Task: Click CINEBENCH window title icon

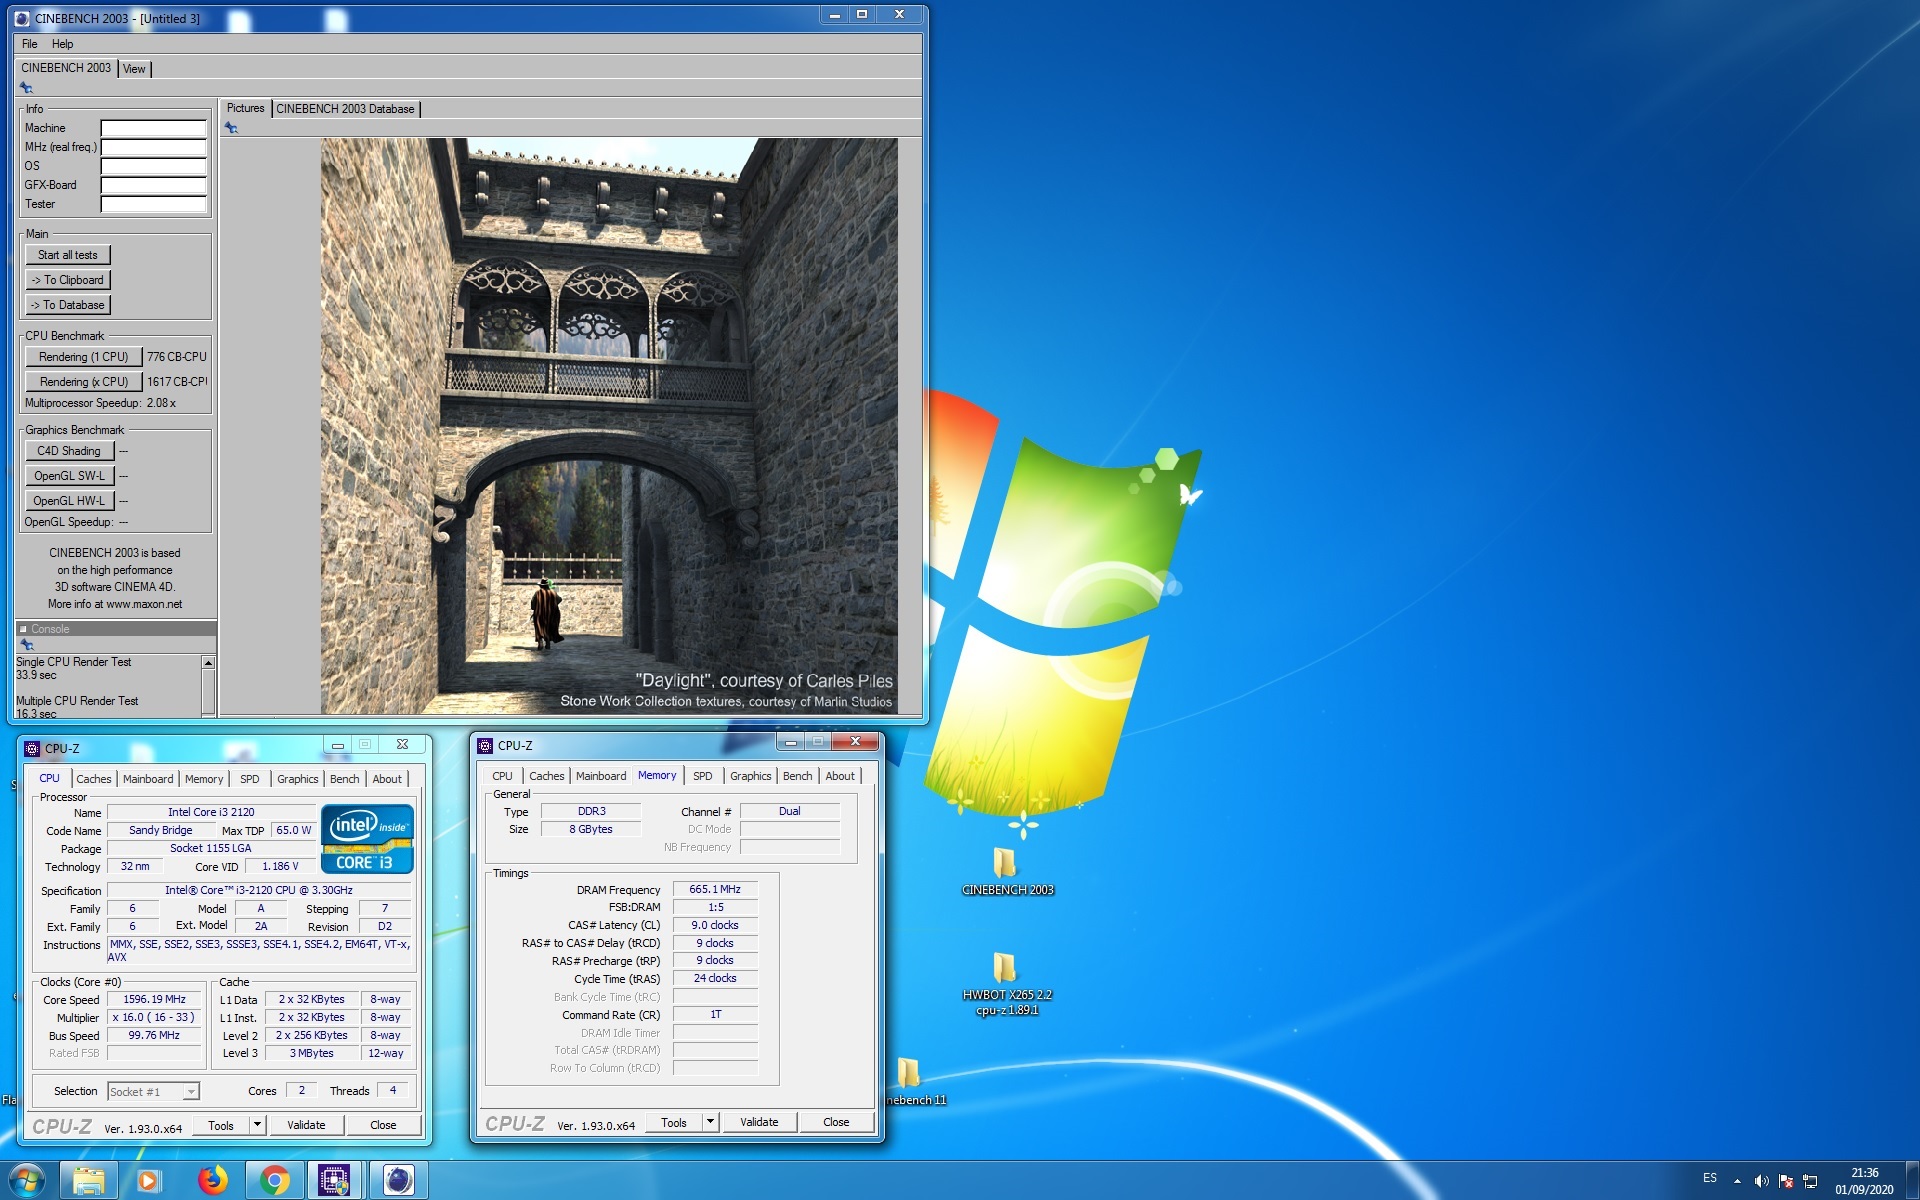Action: pyautogui.click(x=22, y=18)
